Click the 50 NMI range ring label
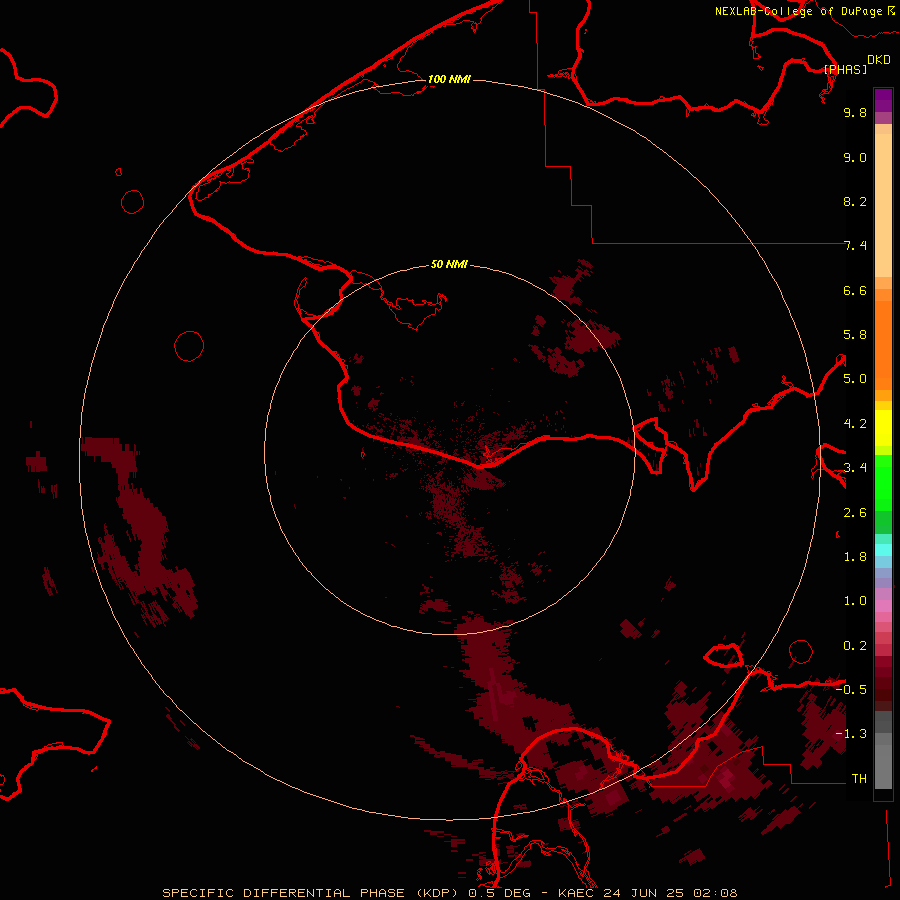Screen dimensions: 900x900 point(449,264)
